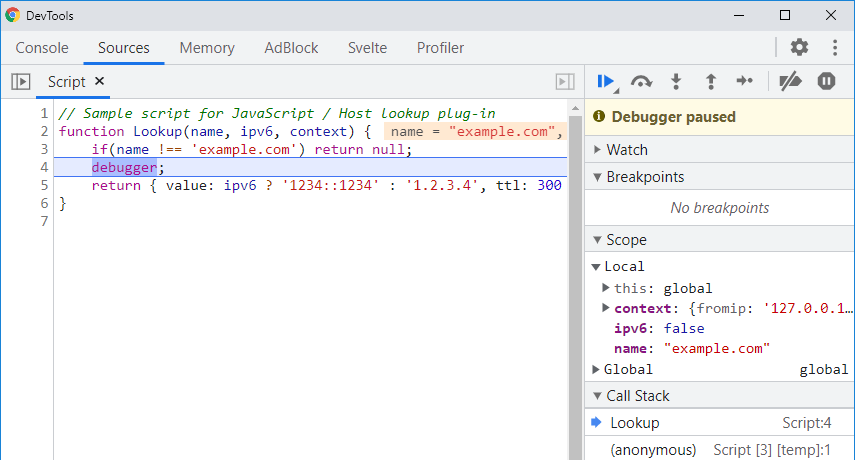This screenshot has width=855, height=460.
Task: Open DevTools settings gear
Action: coord(799,47)
